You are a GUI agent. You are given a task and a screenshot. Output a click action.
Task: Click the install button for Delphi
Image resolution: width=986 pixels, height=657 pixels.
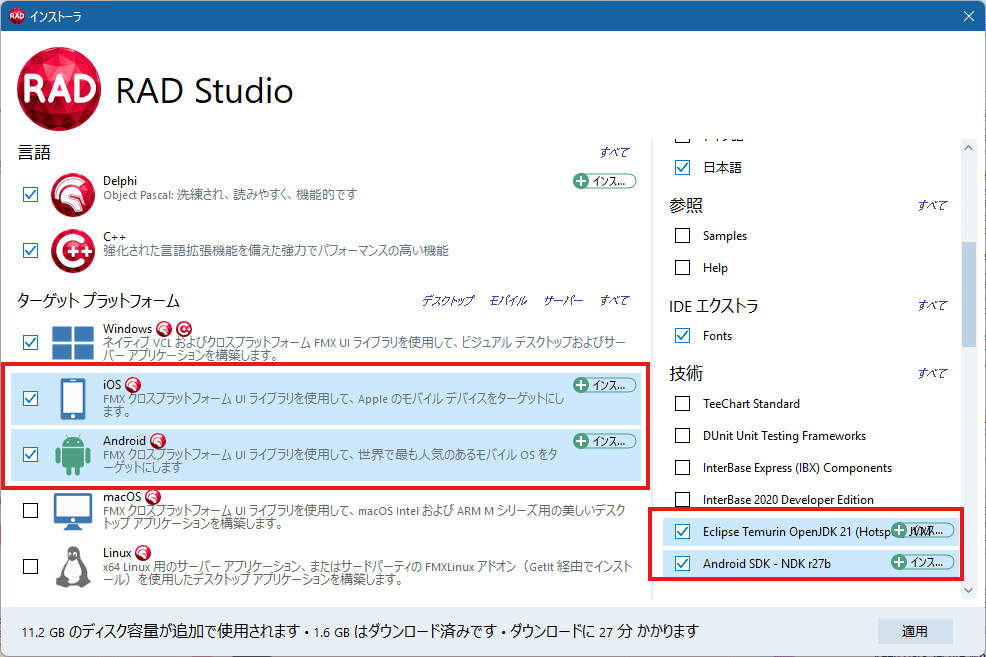tap(604, 182)
